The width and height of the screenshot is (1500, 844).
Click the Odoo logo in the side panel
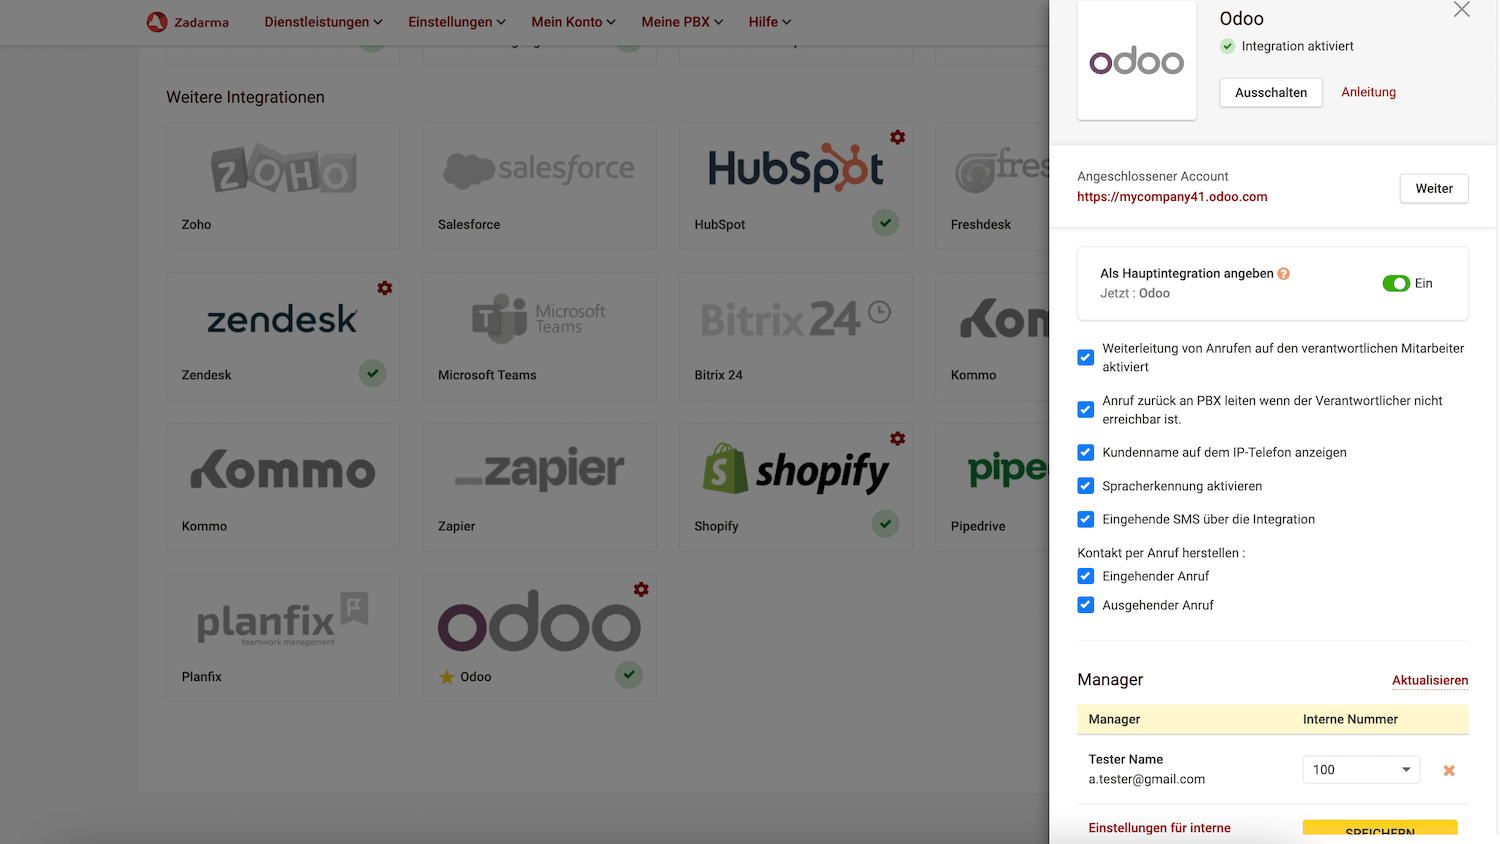(1137, 61)
